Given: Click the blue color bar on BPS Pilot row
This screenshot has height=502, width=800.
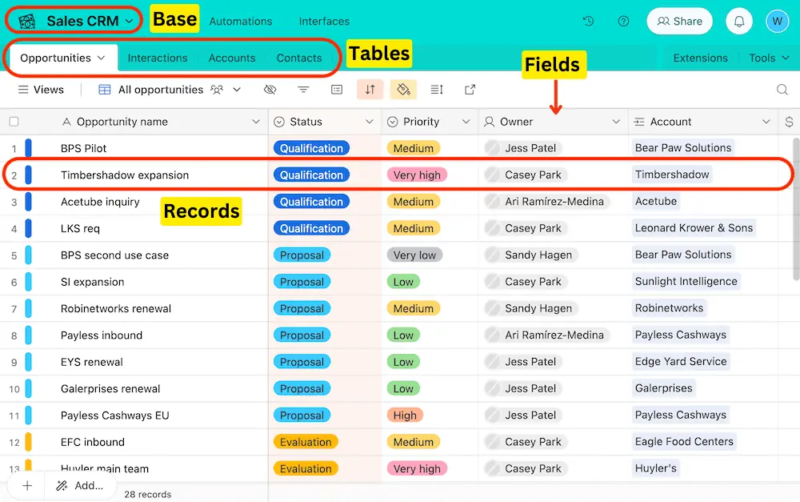Looking at the screenshot, I should (29, 148).
